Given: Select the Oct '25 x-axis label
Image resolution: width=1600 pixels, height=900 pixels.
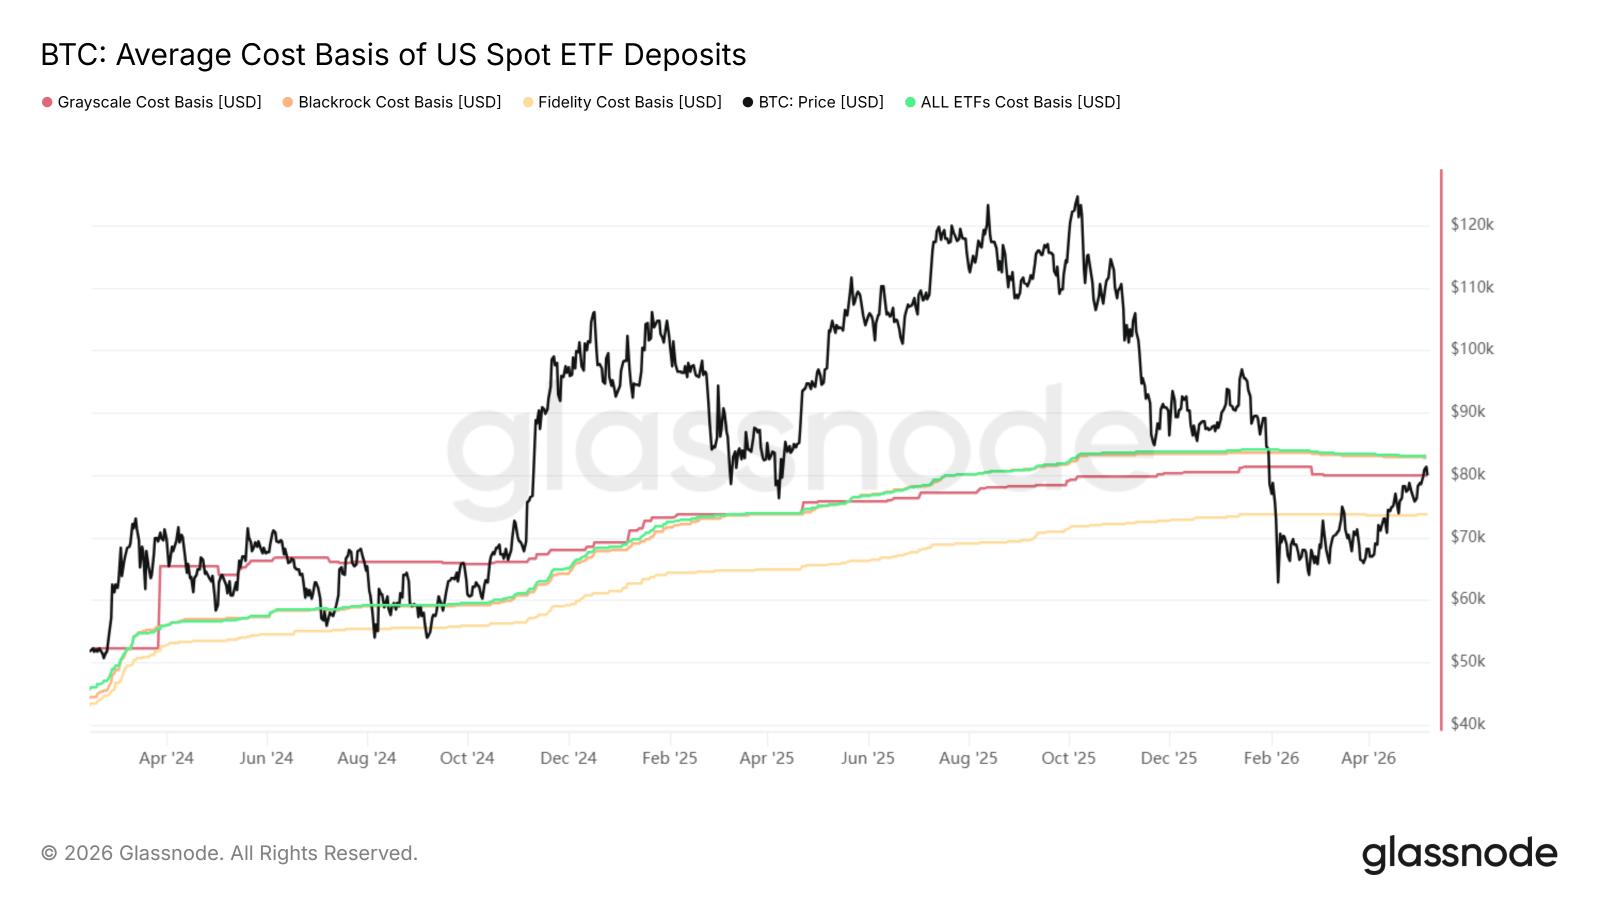Looking at the screenshot, I should click(x=1068, y=758).
